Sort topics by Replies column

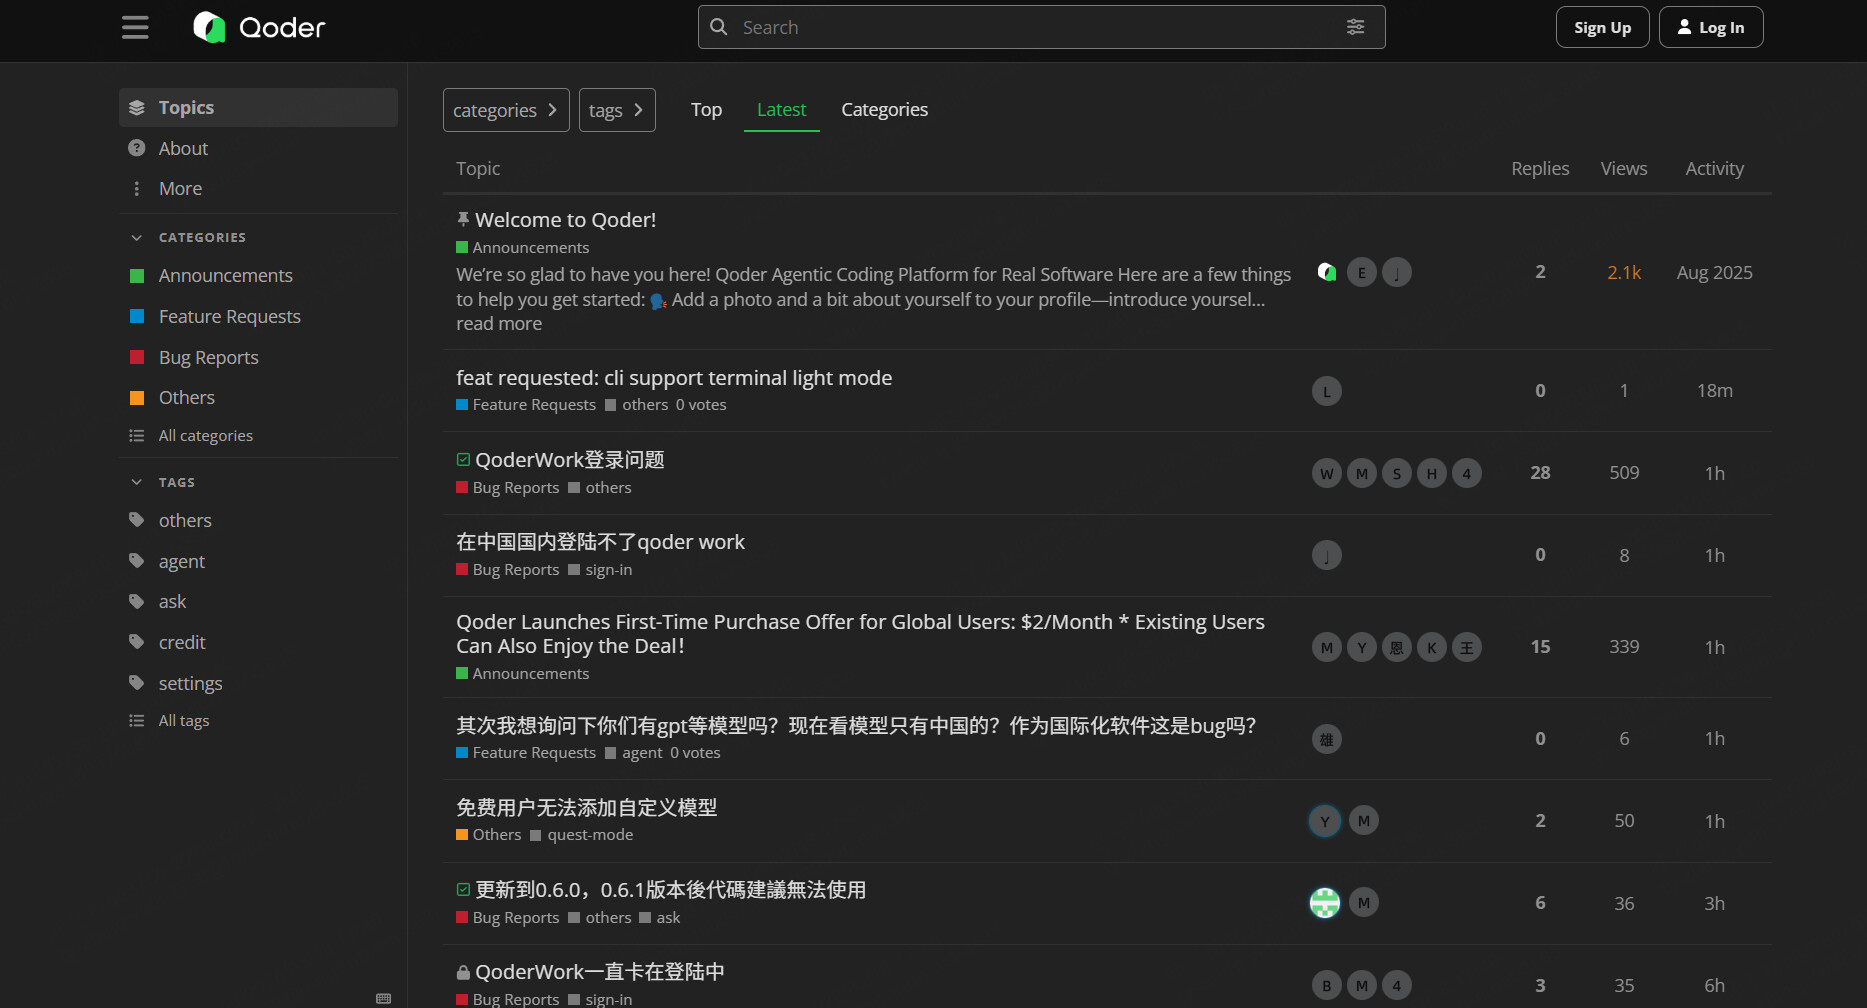1540,168
